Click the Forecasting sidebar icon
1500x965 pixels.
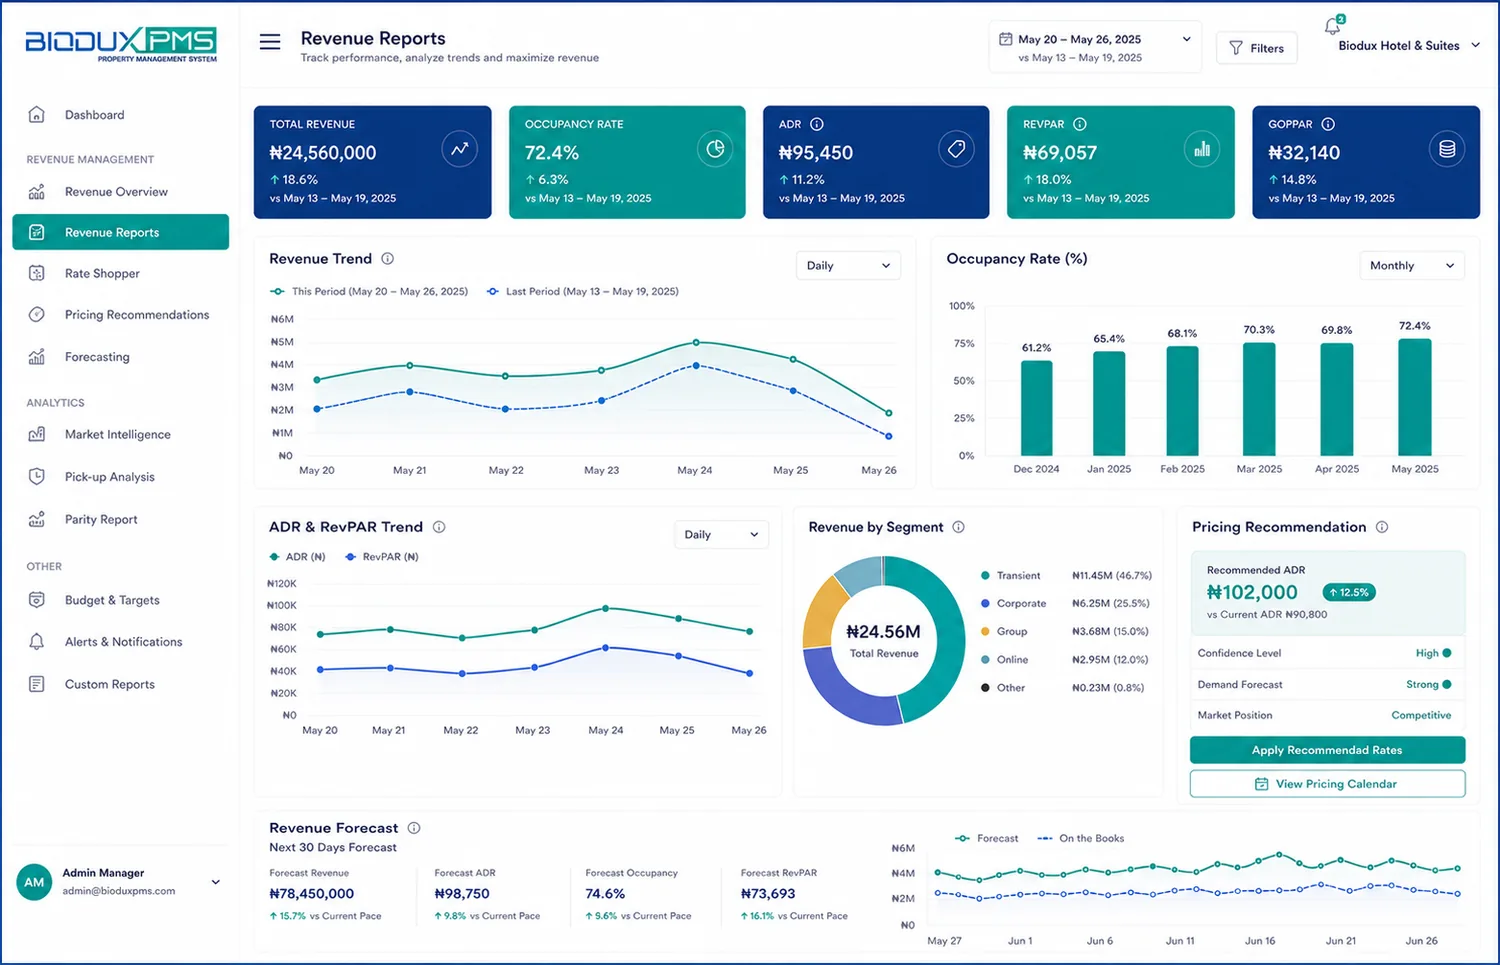click(37, 357)
